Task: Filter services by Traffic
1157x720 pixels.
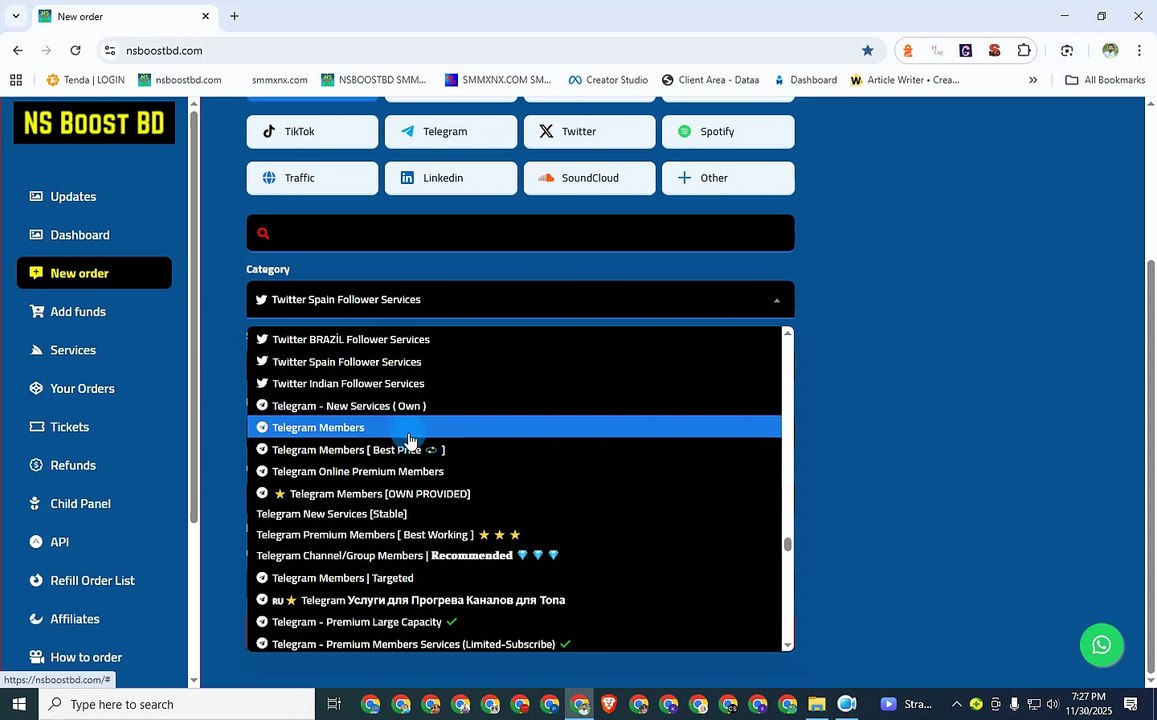Action: click(312, 178)
